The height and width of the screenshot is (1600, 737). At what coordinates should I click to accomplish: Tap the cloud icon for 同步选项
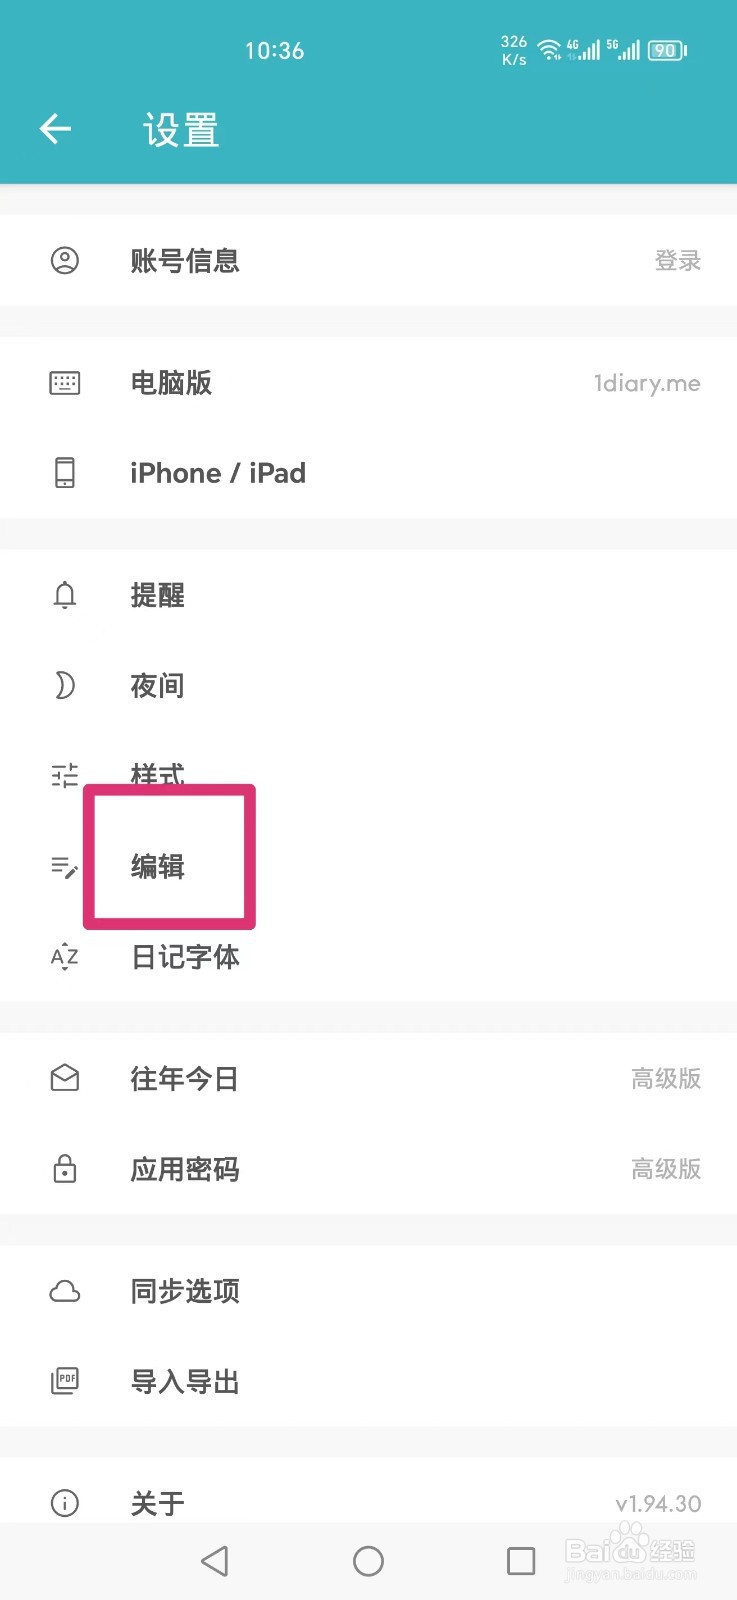[65, 1291]
